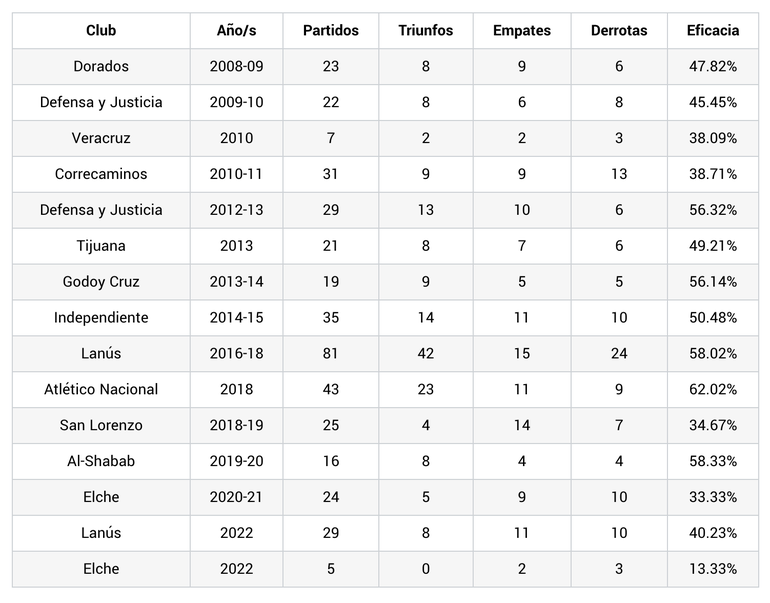
Task: Click the 62.02% efficacy cell
Action: click(x=712, y=389)
